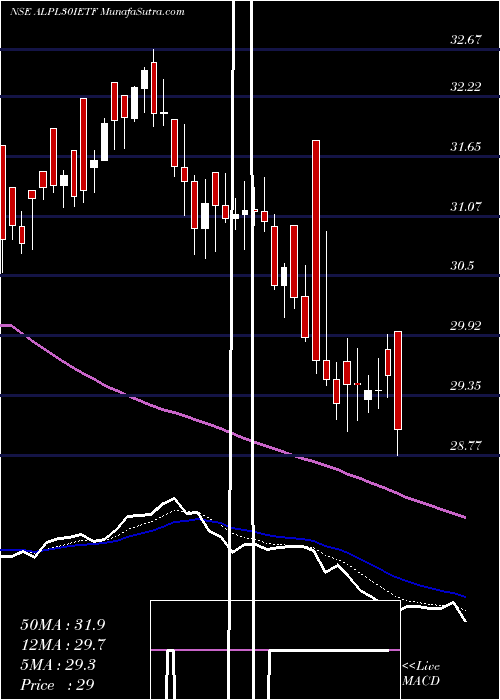
Task: Select the 29.35 price level label
Action: 466,385
